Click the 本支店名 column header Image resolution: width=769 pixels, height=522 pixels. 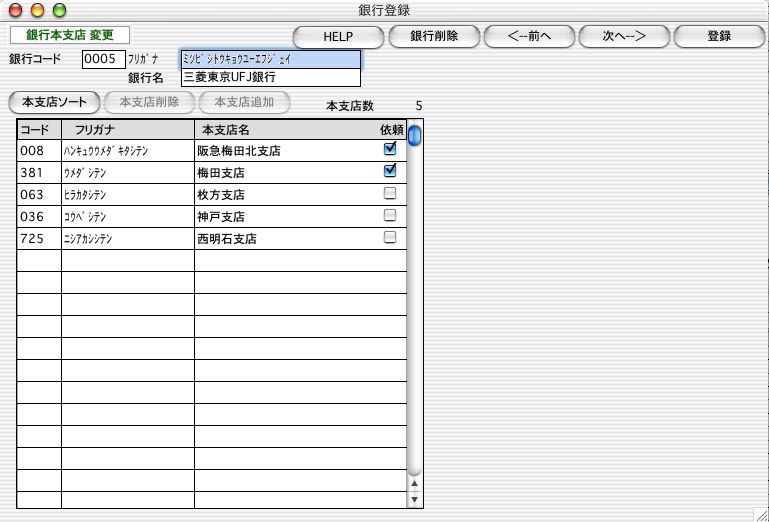[226, 129]
